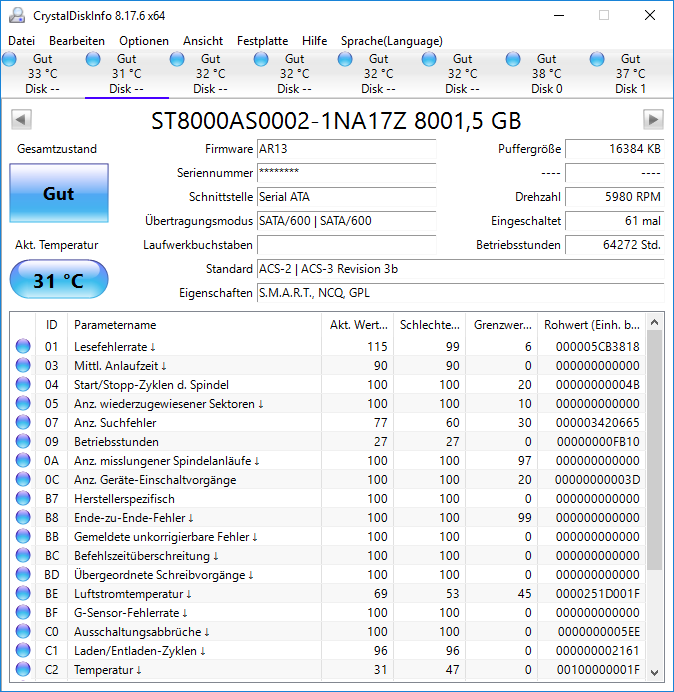Open the Optionen menu
Image resolution: width=674 pixels, height=692 pixels.
pyautogui.click(x=144, y=41)
